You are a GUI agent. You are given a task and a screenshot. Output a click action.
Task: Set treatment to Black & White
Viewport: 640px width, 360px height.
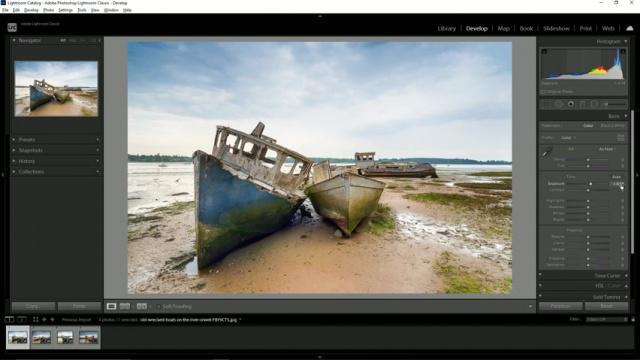pyautogui.click(x=613, y=126)
